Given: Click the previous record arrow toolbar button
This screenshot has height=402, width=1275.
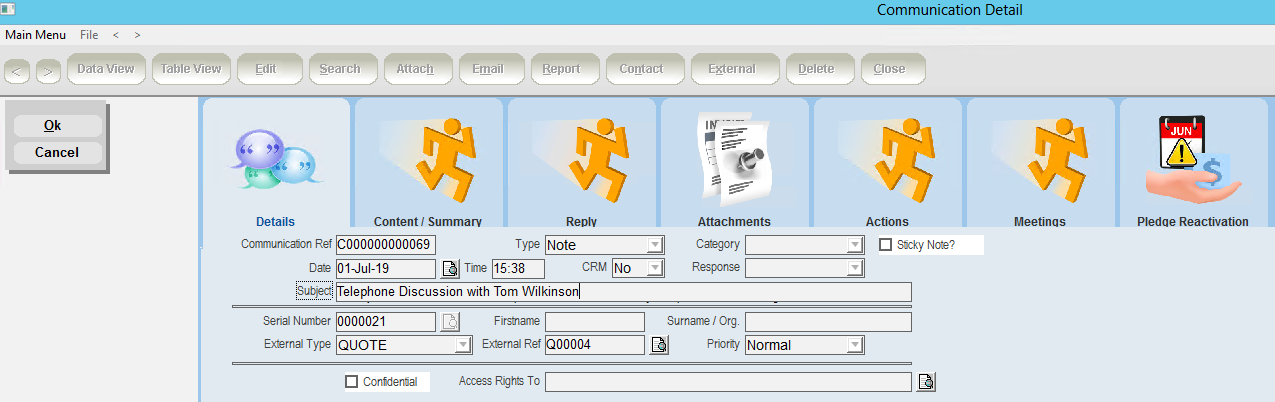Looking at the screenshot, I should pos(17,71).
